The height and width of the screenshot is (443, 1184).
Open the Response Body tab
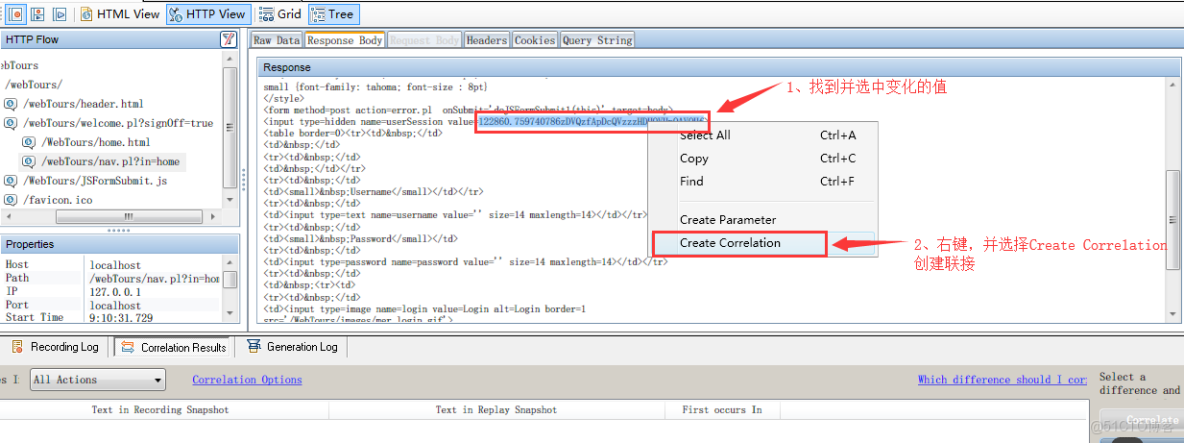pos(344,41)
